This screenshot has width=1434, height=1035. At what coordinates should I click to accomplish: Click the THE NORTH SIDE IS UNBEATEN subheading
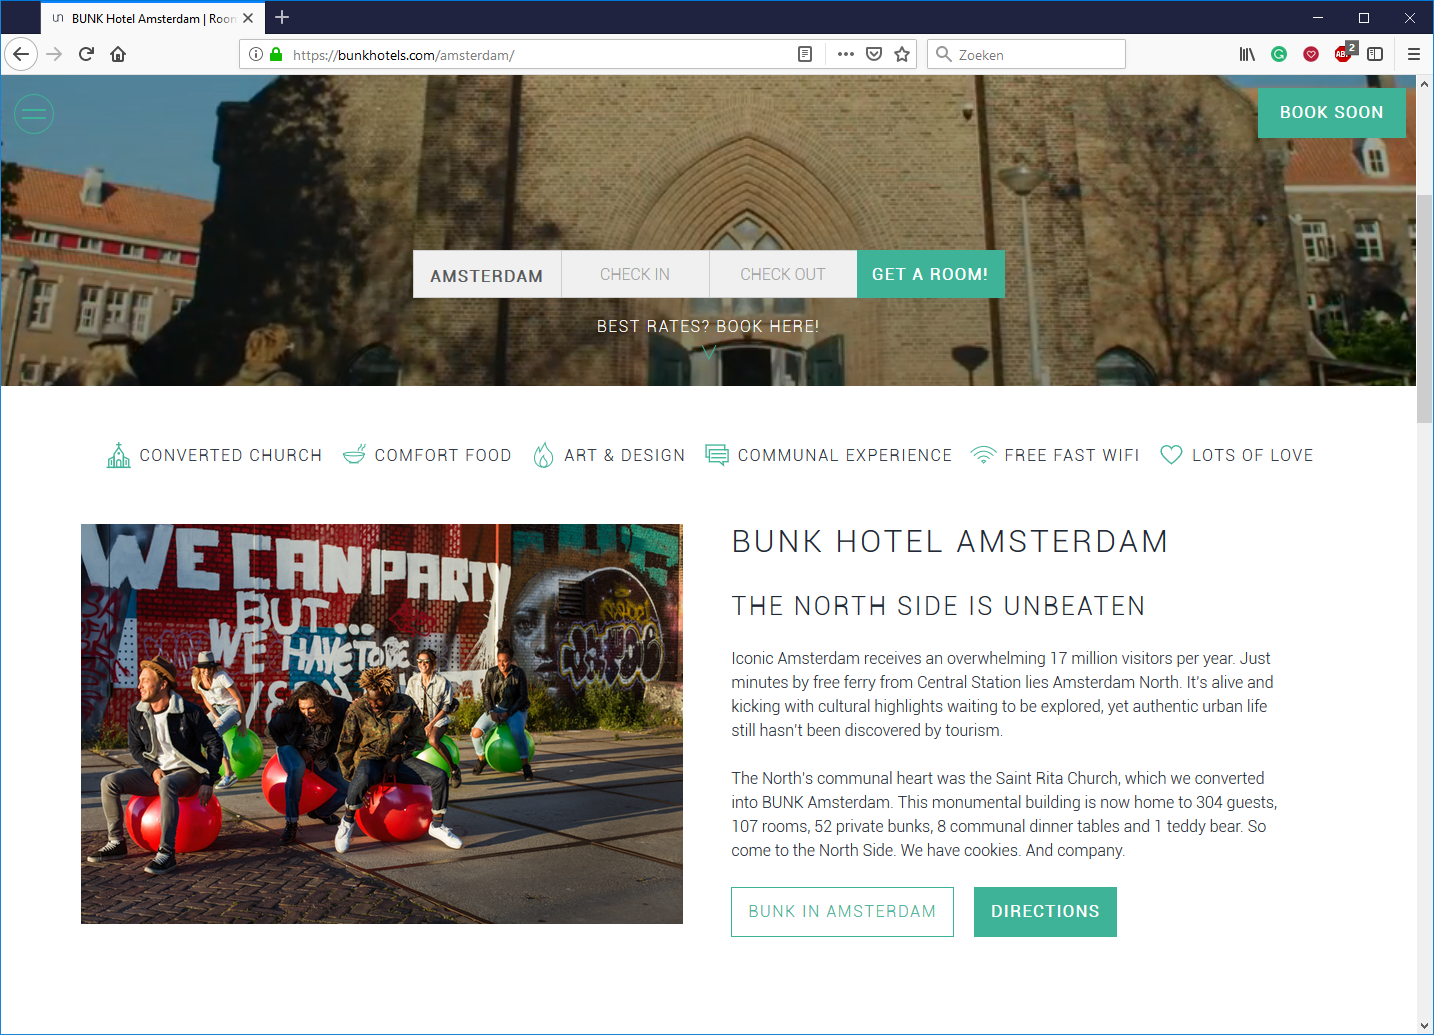coord(938,606)
